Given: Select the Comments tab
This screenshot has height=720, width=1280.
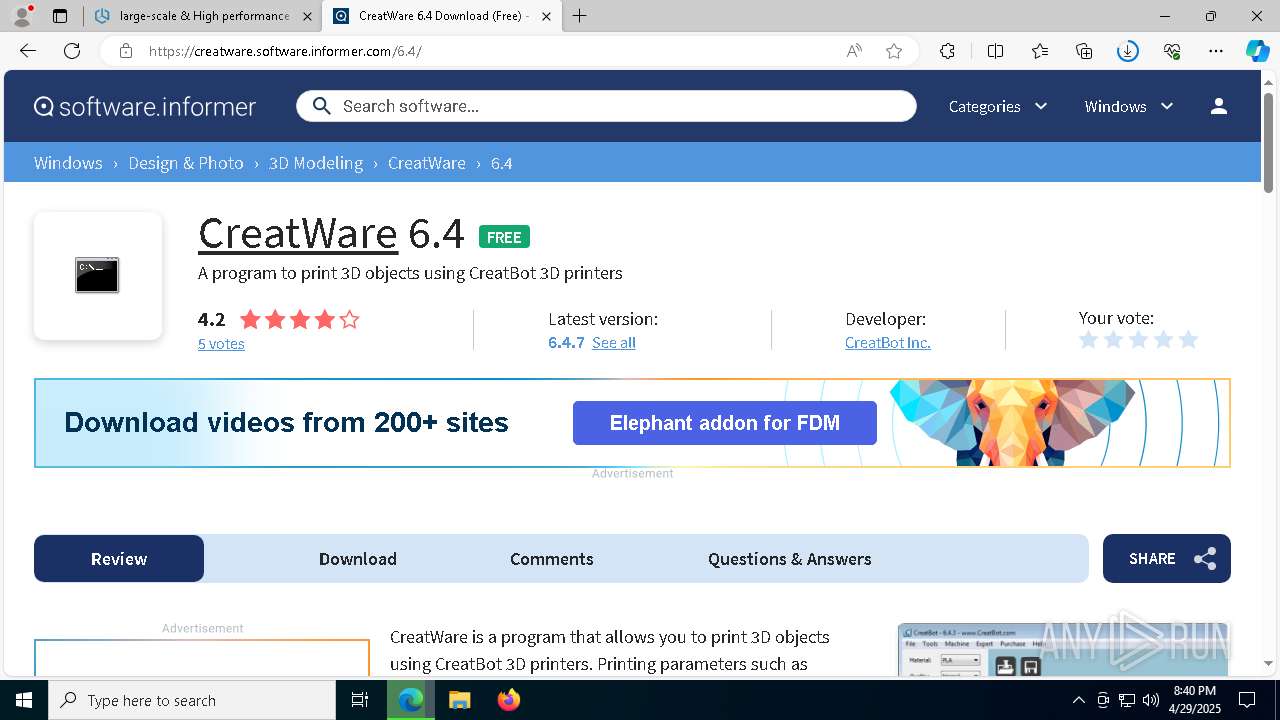Looking at the screenshot, I should pos(552,559).
